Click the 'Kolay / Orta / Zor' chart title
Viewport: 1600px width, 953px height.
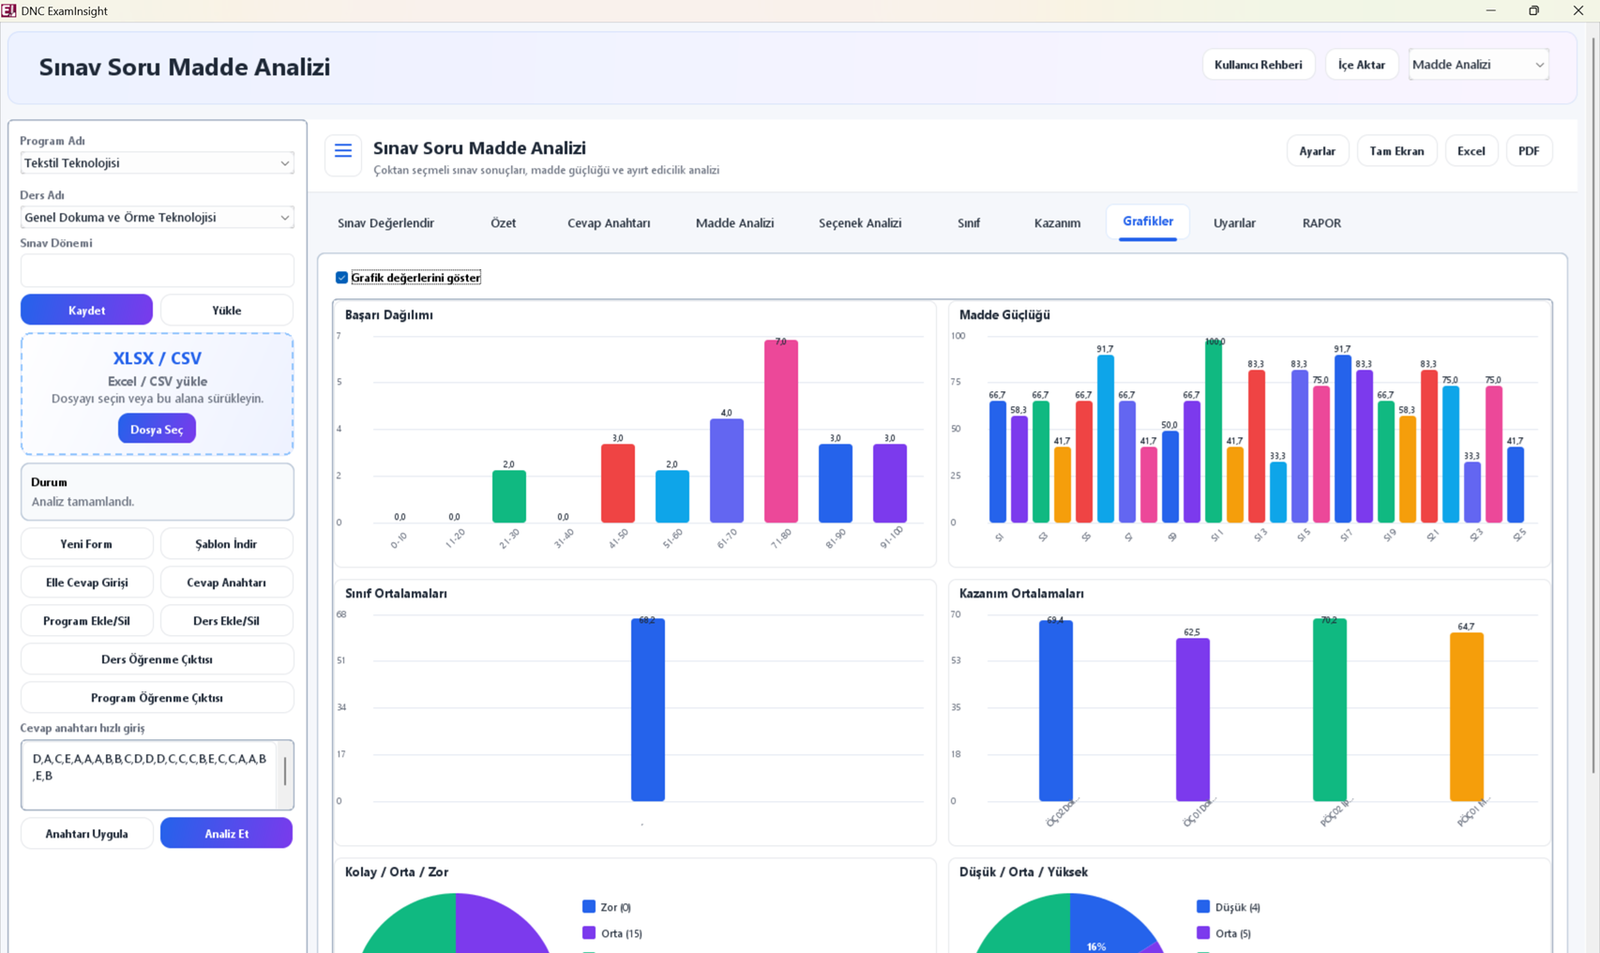click(x=397, y=872)
